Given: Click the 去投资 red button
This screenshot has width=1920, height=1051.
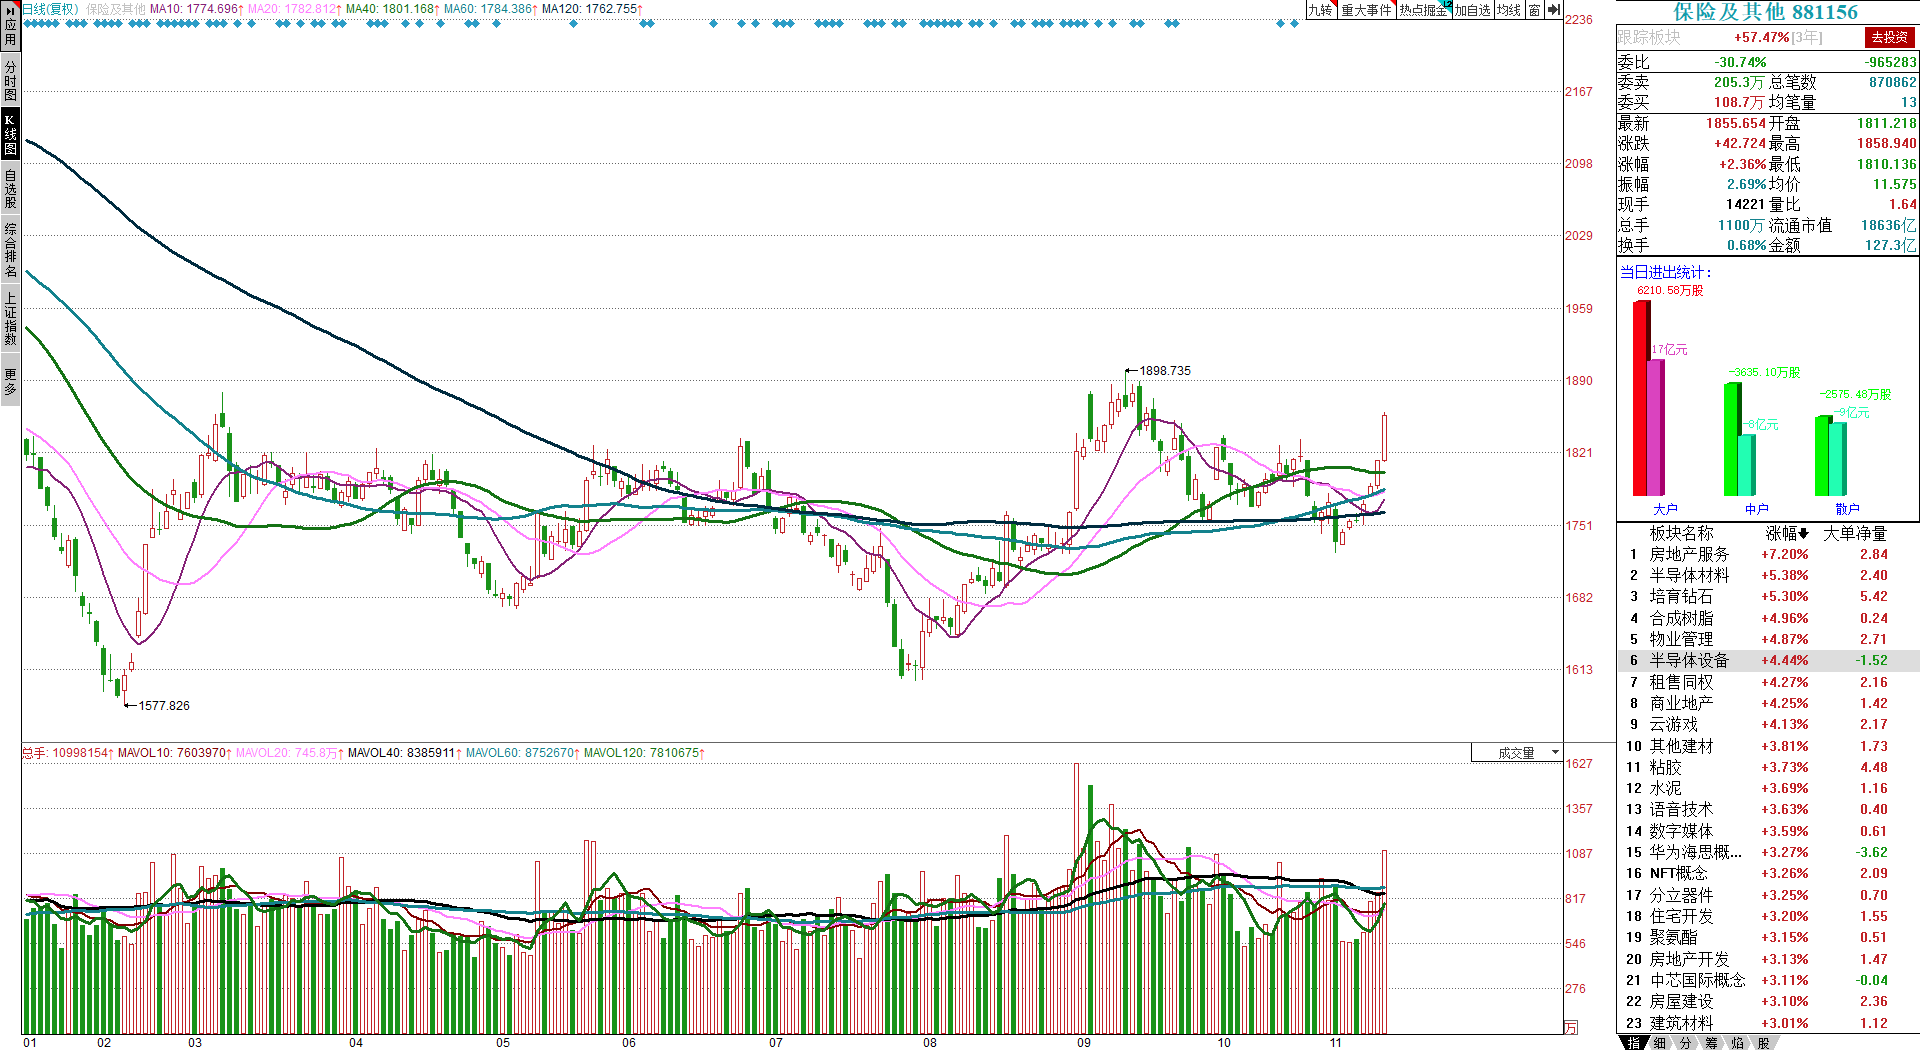Looking at the screenshot, I should point(1890,37).
